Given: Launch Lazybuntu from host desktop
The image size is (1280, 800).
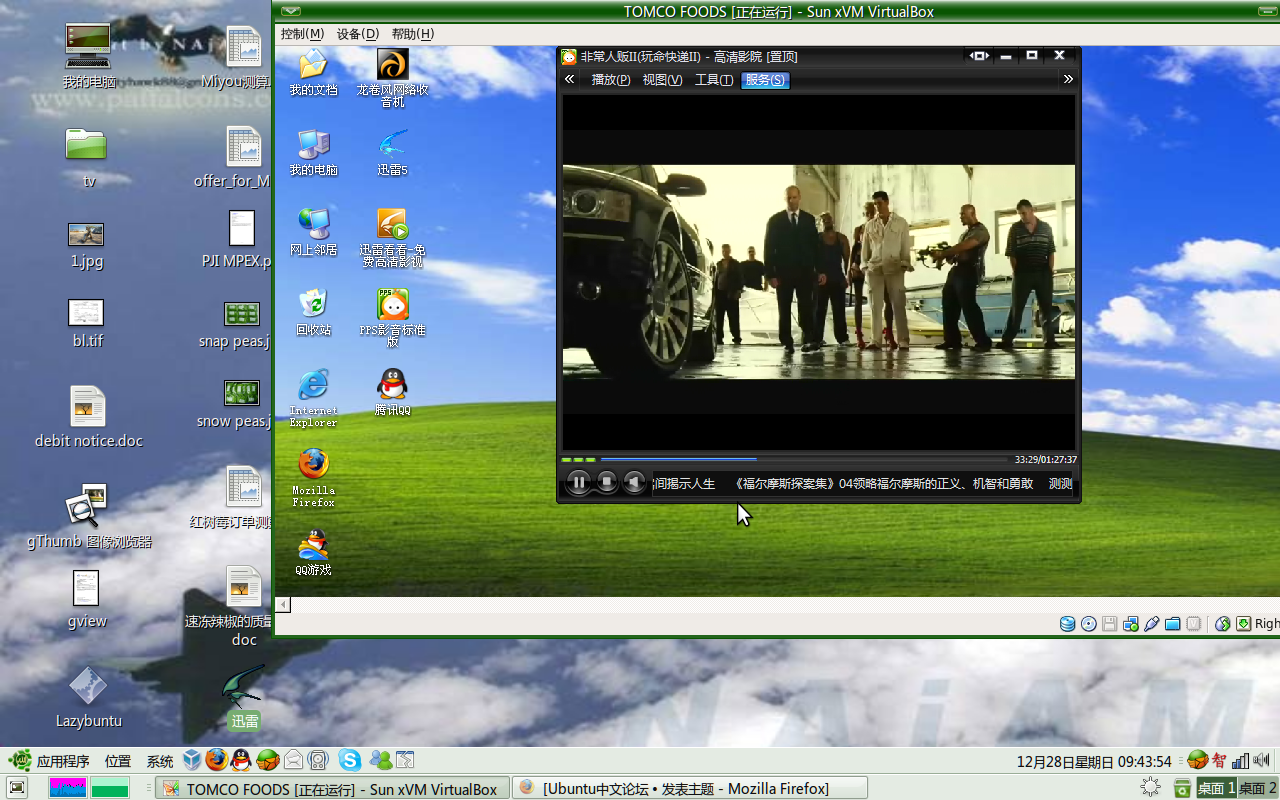Looking at the screenshot, I should tap(88, 697).
